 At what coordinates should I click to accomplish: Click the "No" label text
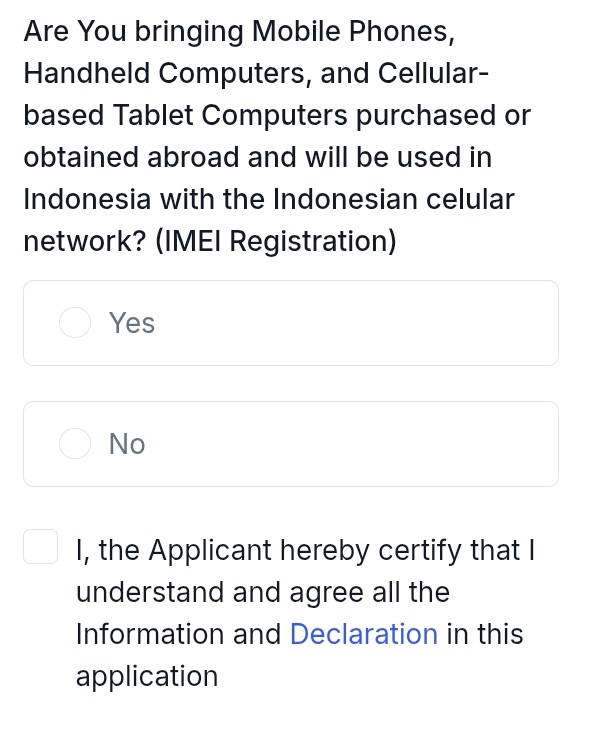[x=127, y=444]
